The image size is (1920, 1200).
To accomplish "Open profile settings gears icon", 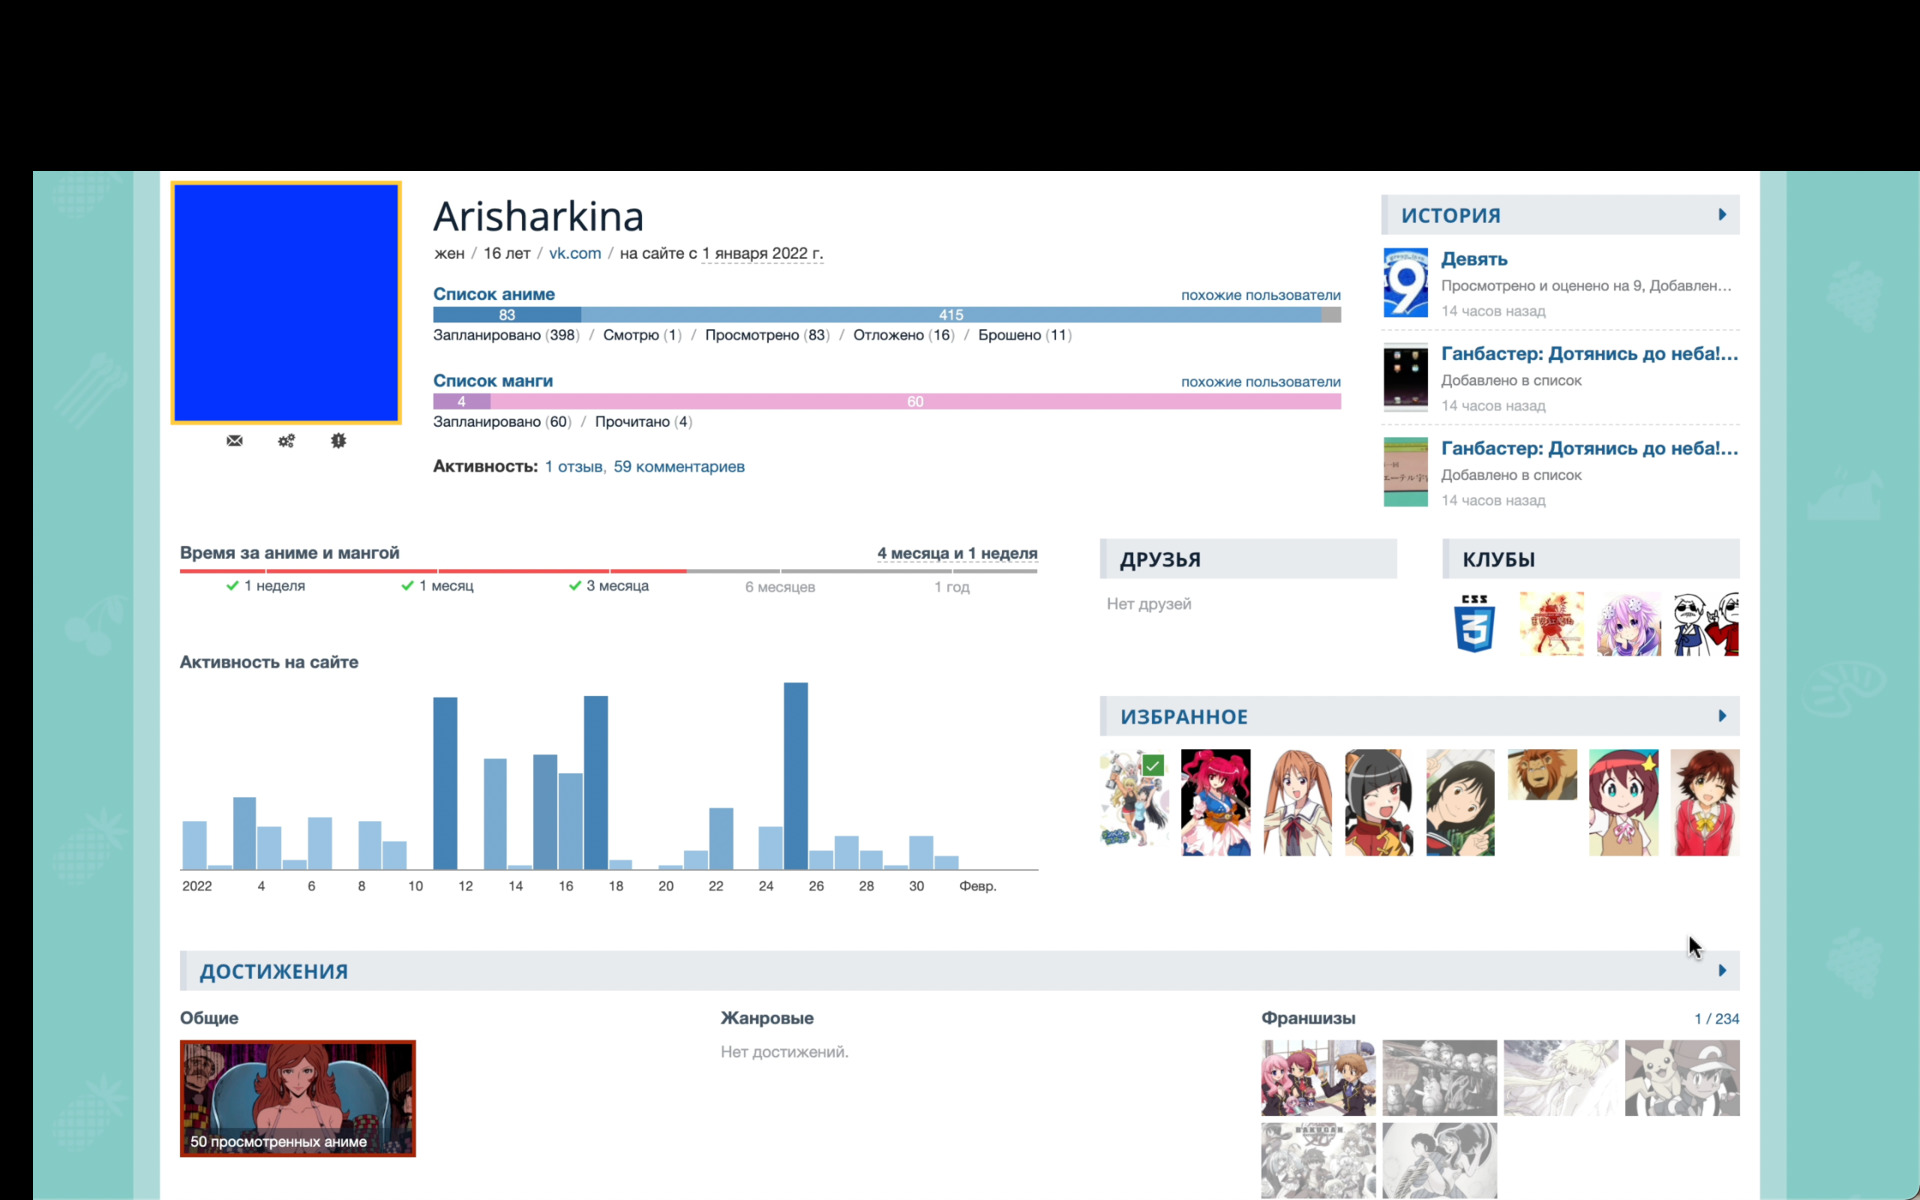I will click(x=286, y=441).
